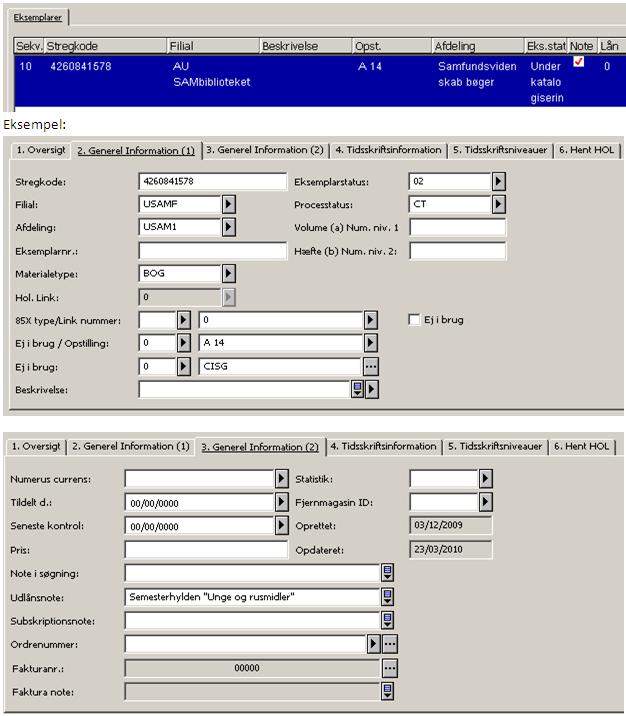Click the note icon beside Beskrivelse field
The image size is (626, 716).
point(356,390)
